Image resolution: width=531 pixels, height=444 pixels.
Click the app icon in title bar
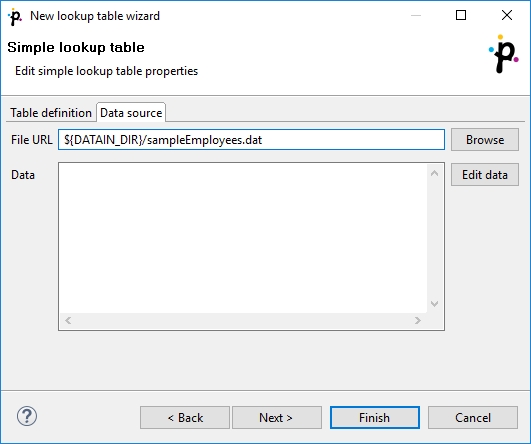pyautogui.click(x=15, y=17)
